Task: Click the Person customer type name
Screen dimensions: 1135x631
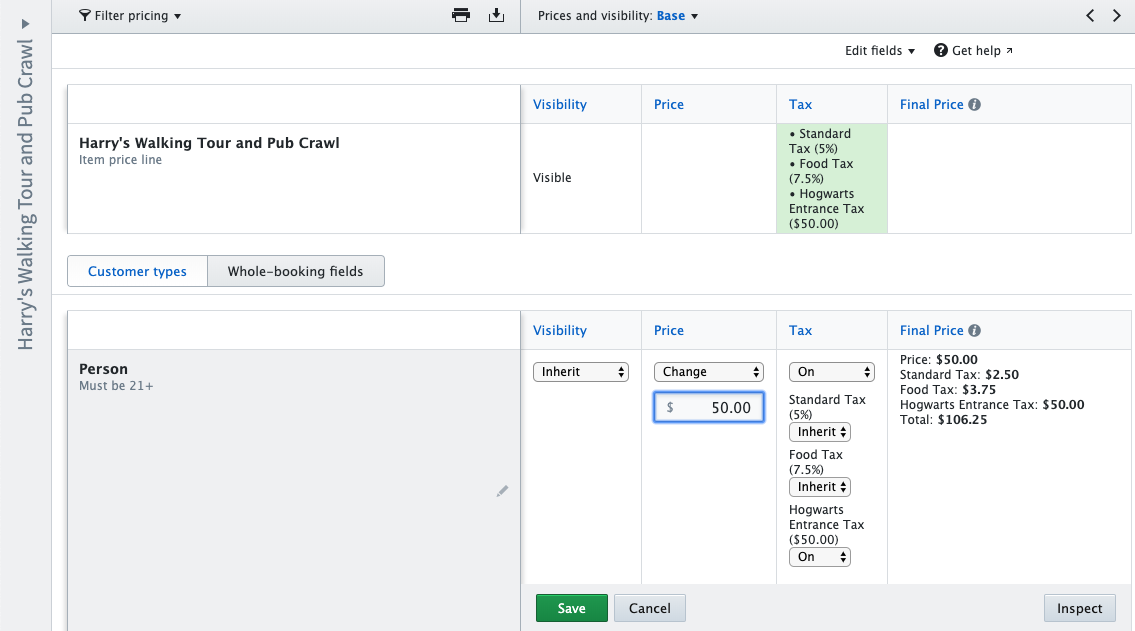Action: point(103,368)
